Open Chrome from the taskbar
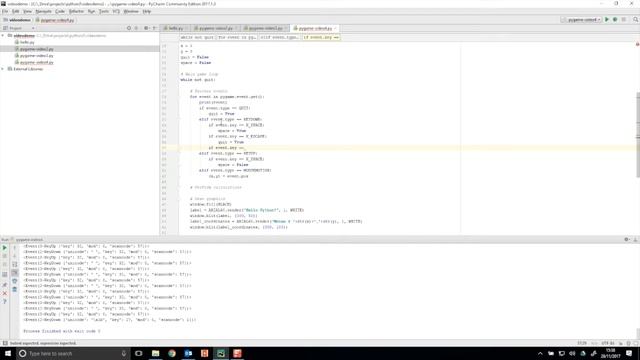640x360 pixels. [x=172, y=353]
